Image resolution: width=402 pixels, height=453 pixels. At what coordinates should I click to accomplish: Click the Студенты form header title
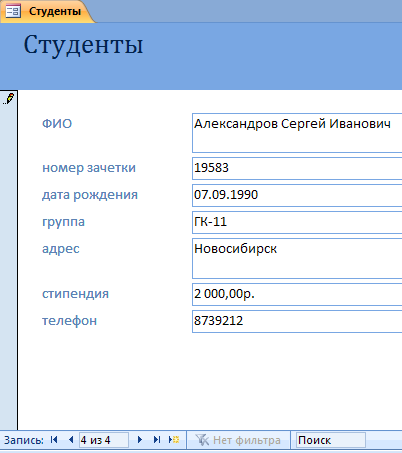click(83, 45)
